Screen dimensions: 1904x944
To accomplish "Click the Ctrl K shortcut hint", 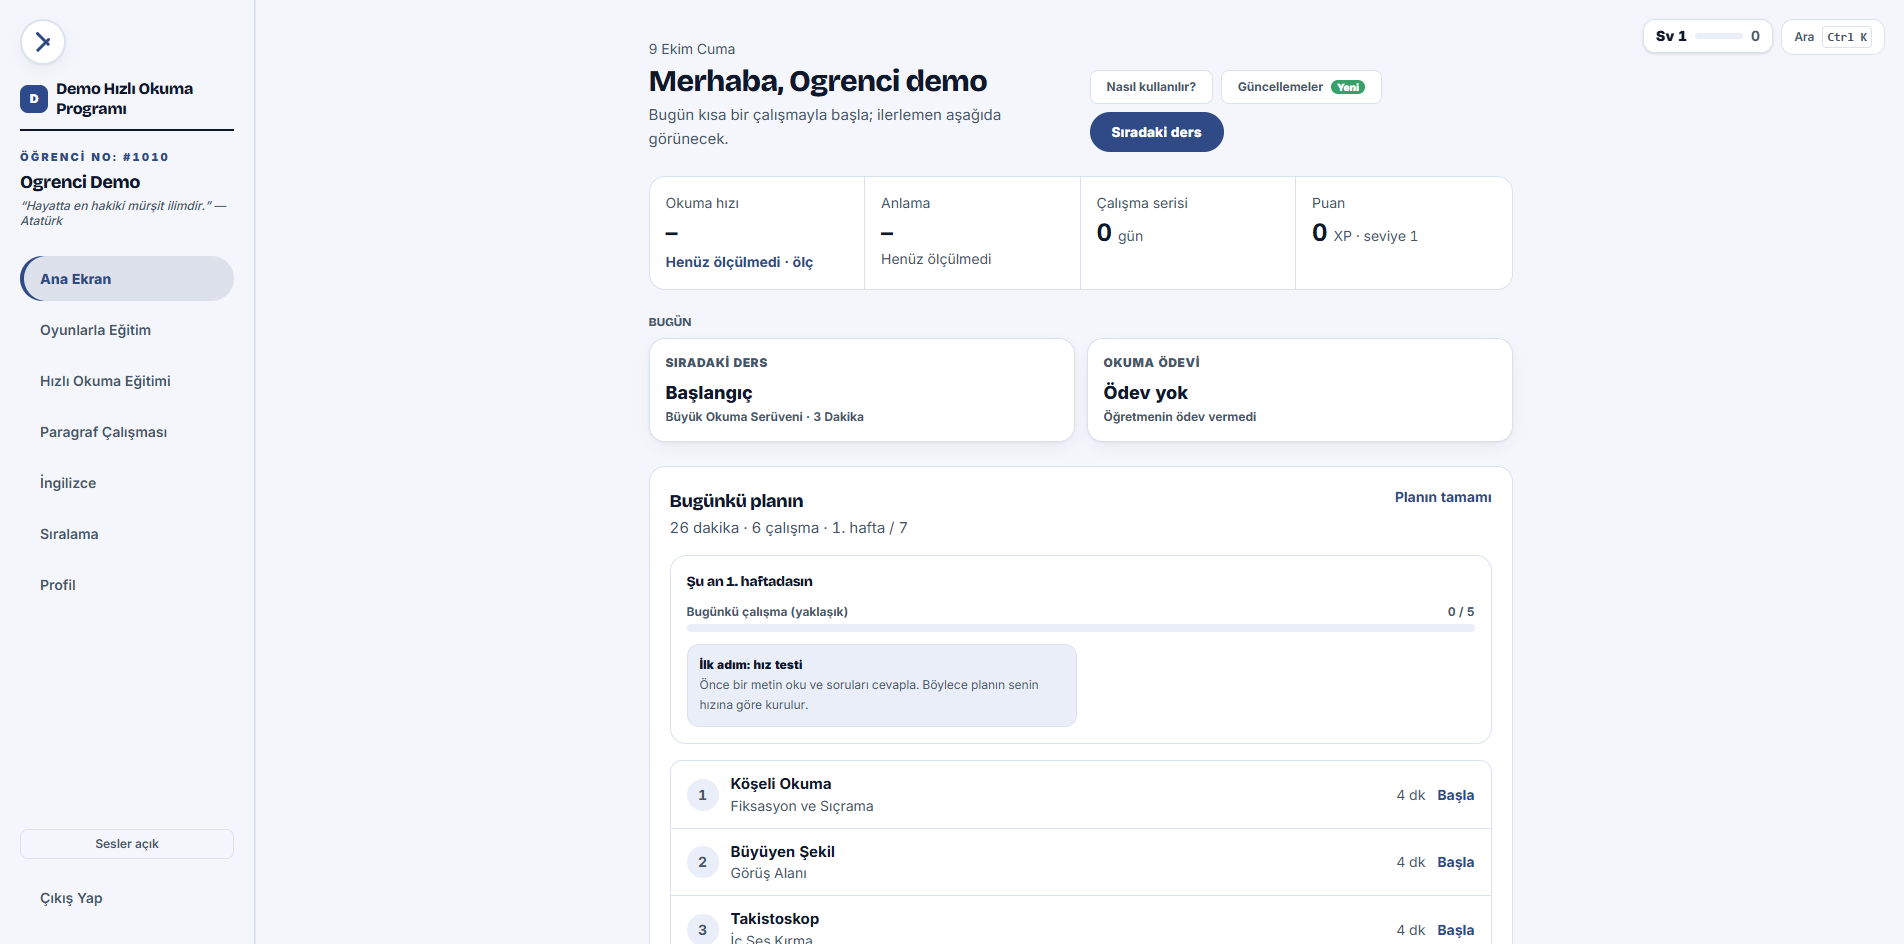I will point(1847,37).
